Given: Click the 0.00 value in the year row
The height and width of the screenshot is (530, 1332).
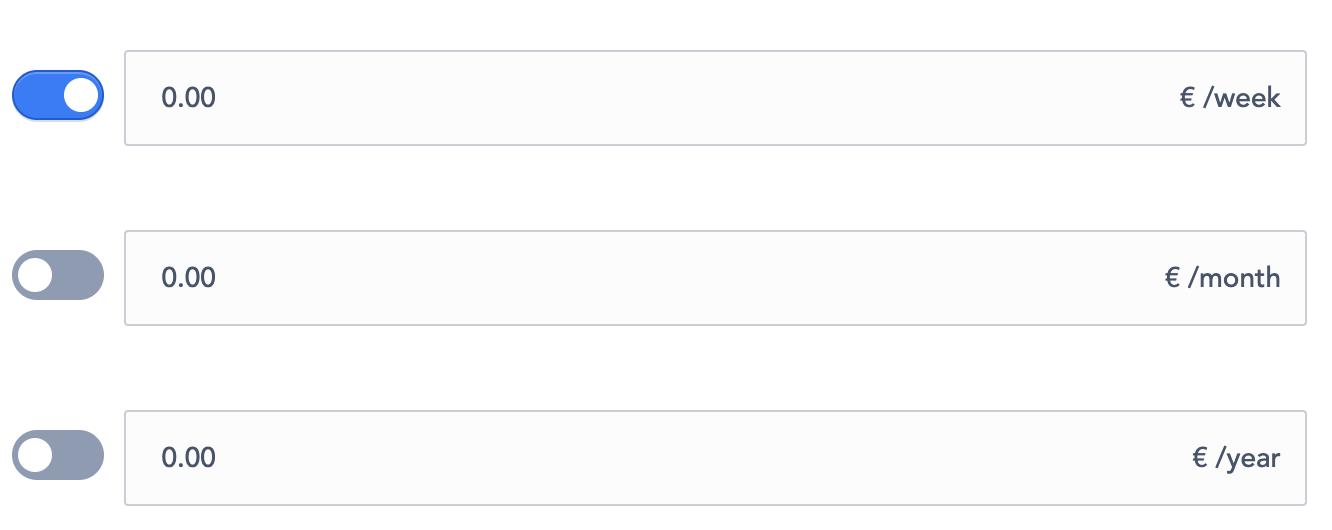Looking at the screenshot, I should 189,458.
